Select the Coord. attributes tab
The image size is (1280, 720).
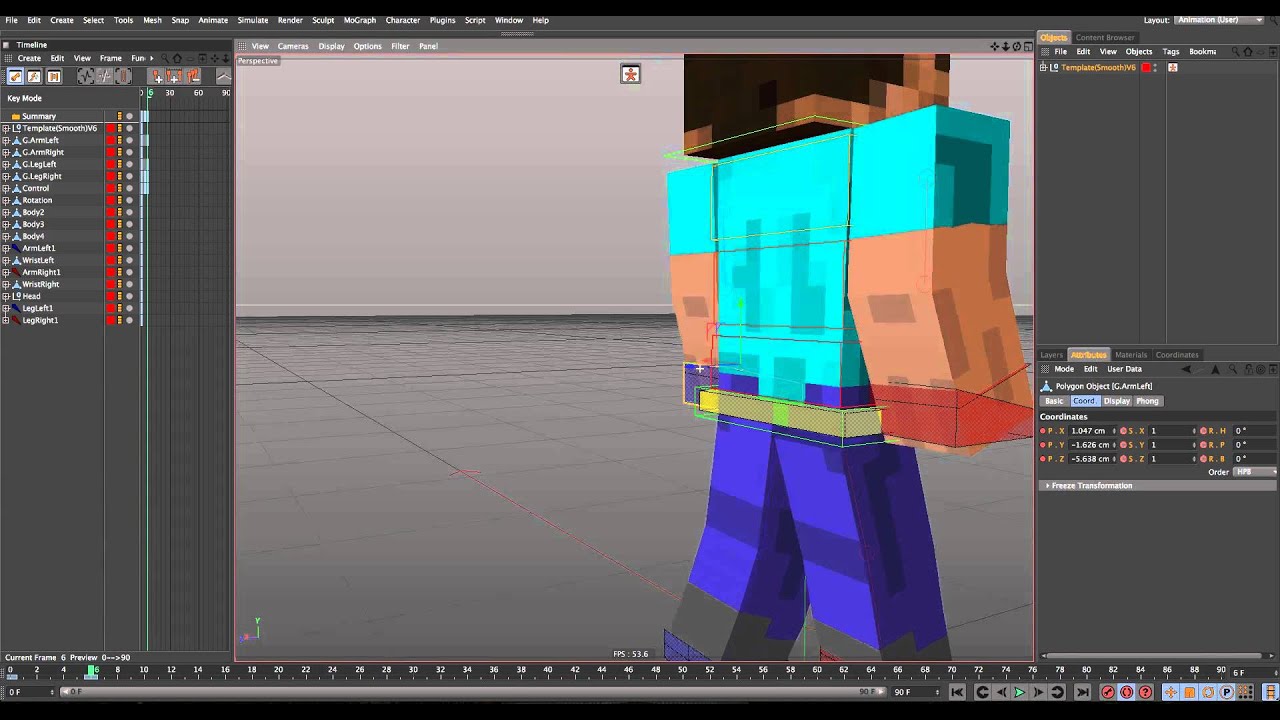click(1084, 401)
